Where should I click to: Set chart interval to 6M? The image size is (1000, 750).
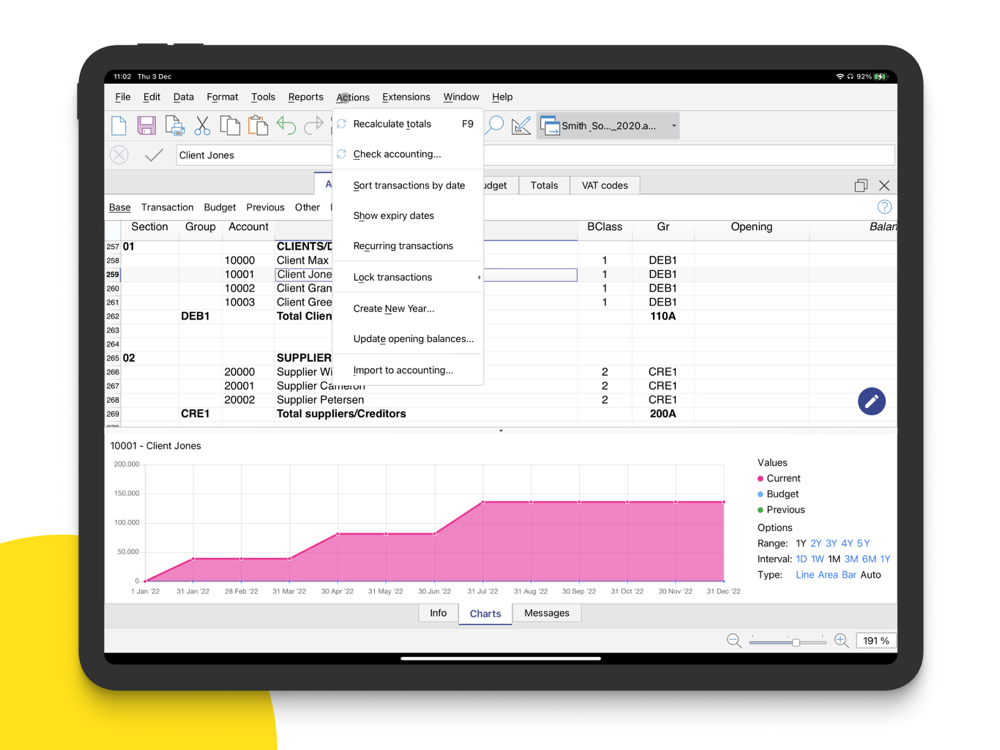(x=869, y=559)
